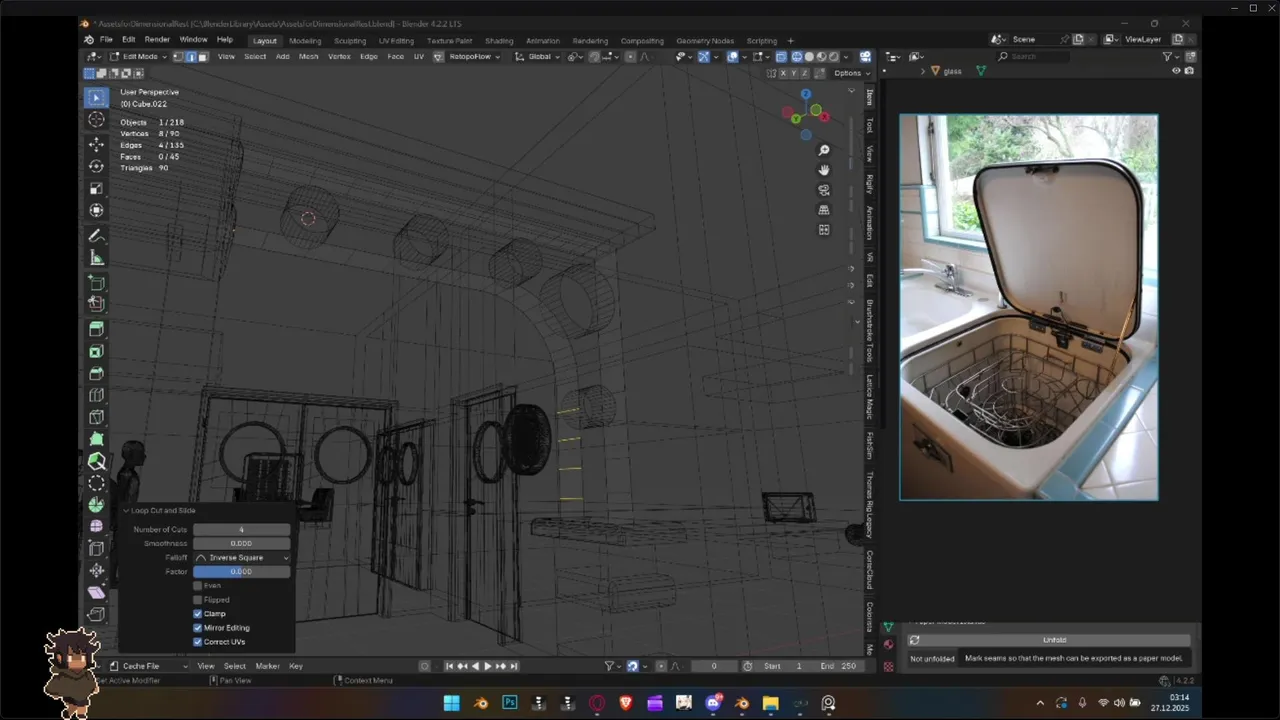The height and width of the screenshot is (720, 1280).
Task: Click the Unfold button
Action: (1054, 640)
